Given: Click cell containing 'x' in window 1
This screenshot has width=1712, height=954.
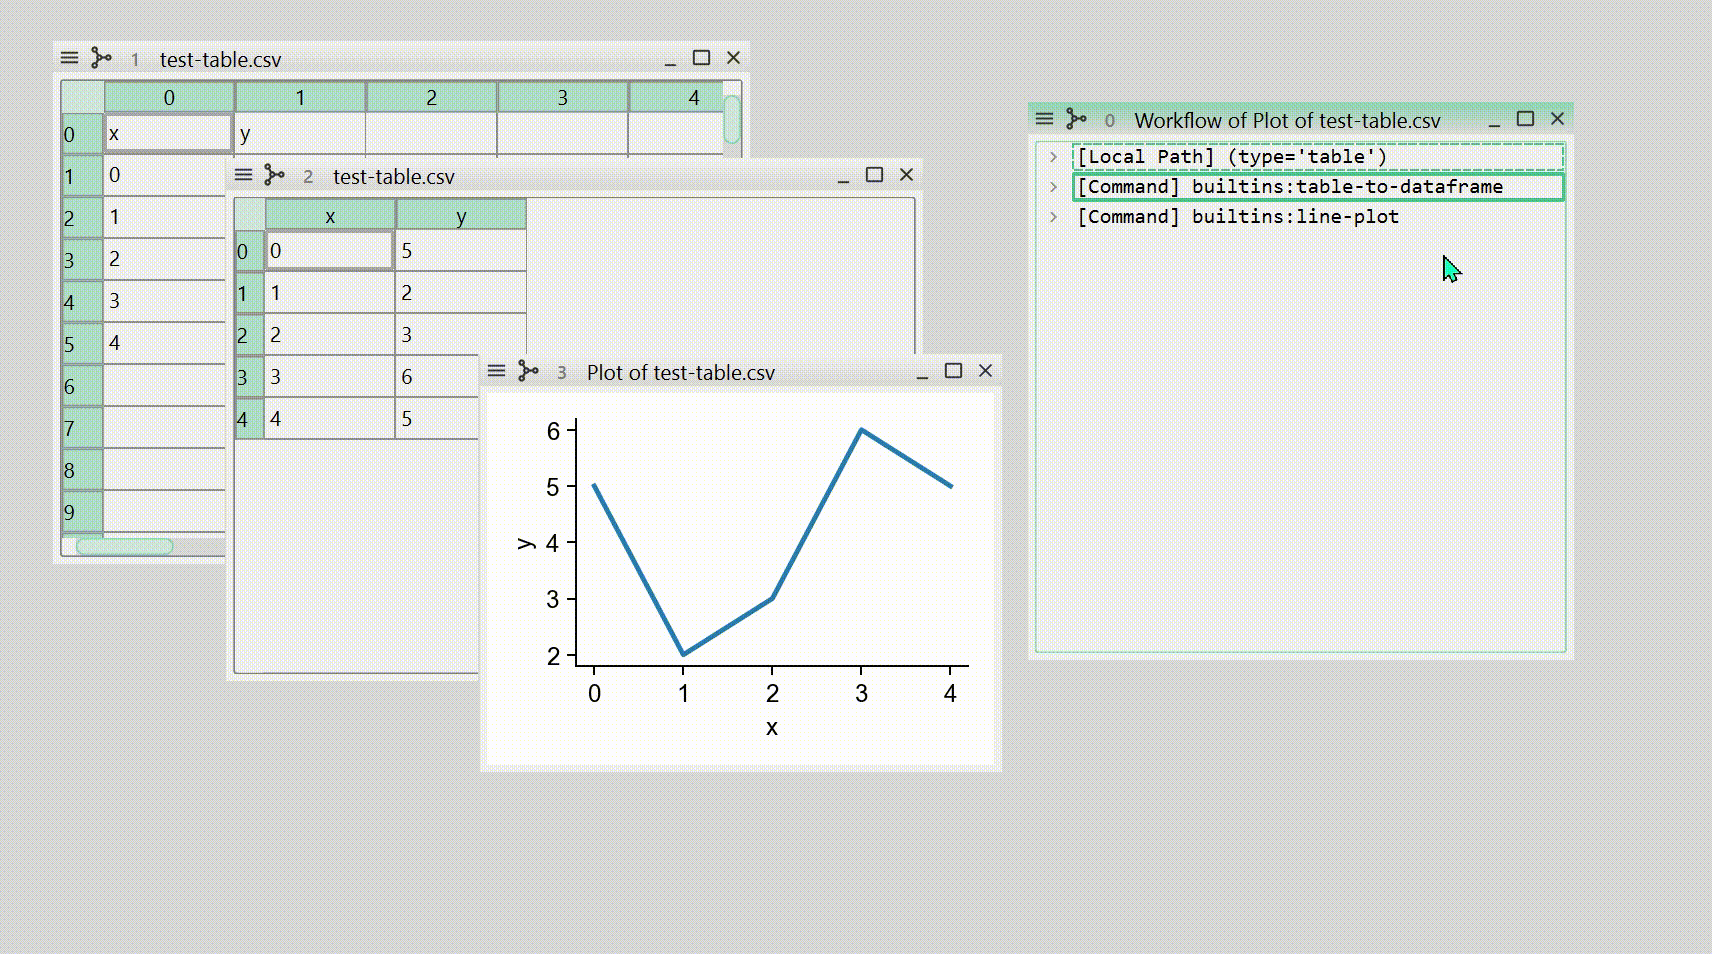Looking at the screenshot, I should pyautogui.click(x=169, y=133).
